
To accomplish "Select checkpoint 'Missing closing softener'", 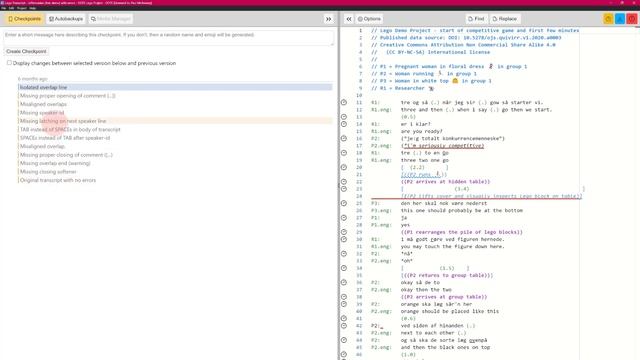I will [175, 171].
